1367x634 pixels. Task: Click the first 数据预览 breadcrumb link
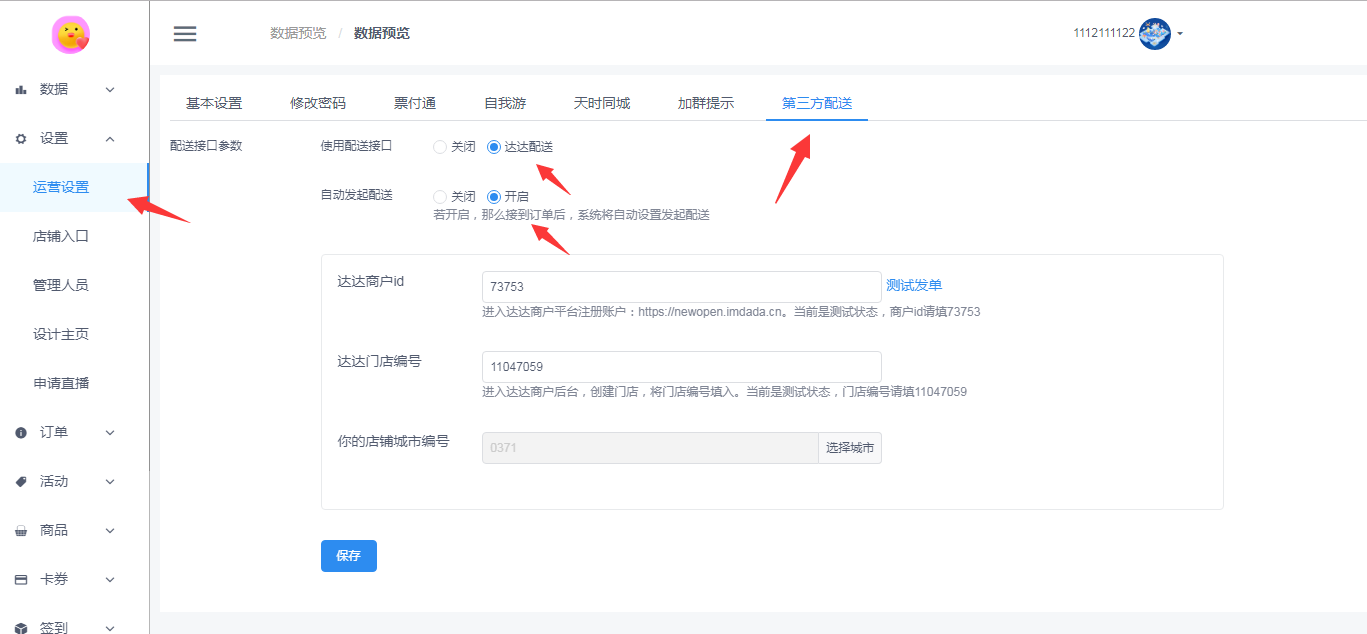(298, 34)
